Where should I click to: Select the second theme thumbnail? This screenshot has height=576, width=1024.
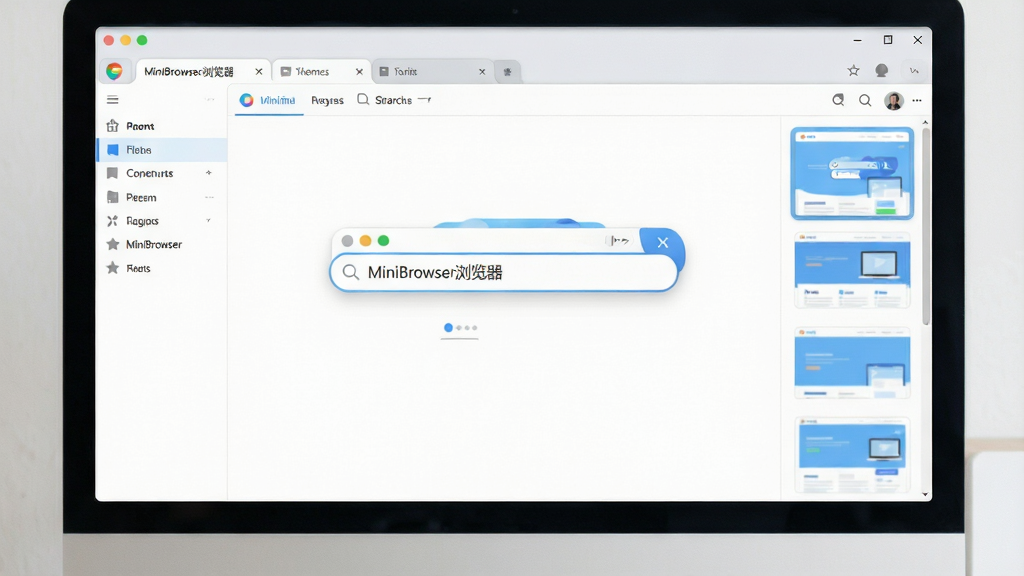[852, 270]
